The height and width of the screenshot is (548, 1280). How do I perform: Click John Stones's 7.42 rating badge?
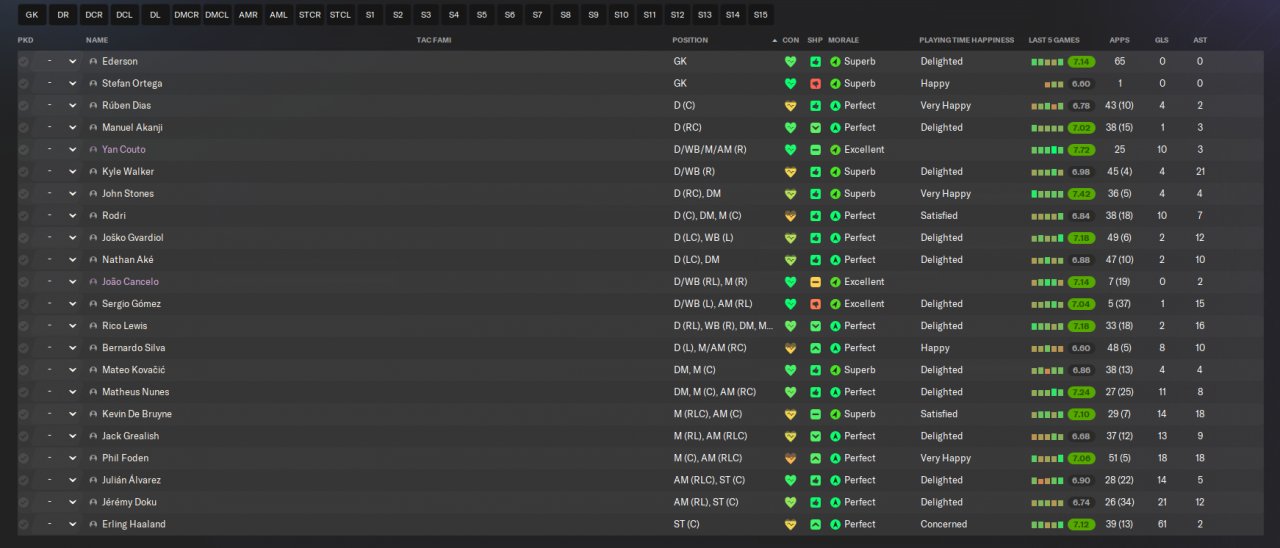[x=1081, y=193]
